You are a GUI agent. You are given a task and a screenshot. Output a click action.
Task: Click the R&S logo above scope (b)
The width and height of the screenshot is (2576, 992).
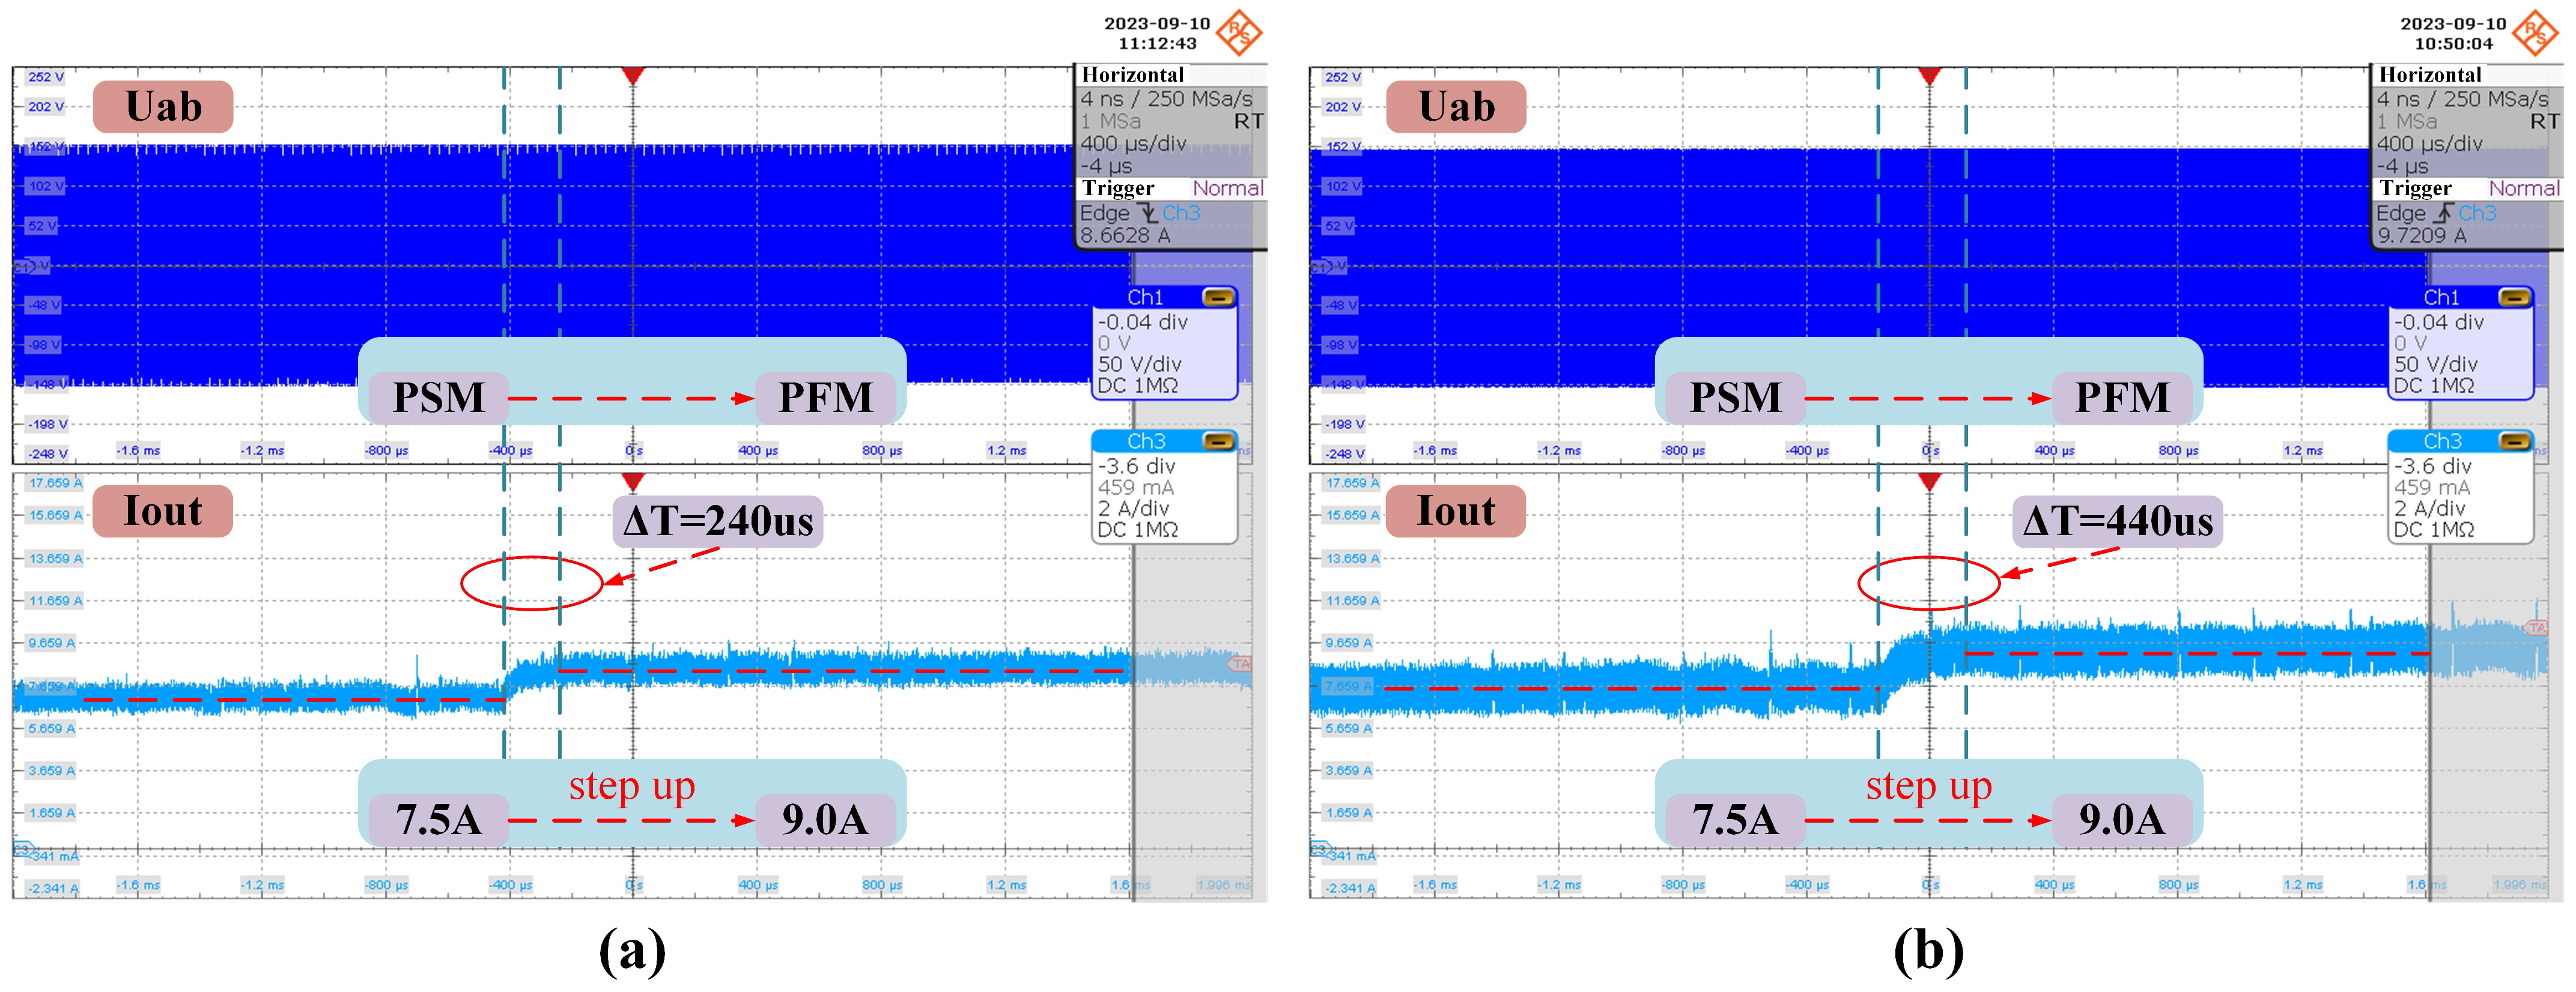click(x=2536, y=32)
